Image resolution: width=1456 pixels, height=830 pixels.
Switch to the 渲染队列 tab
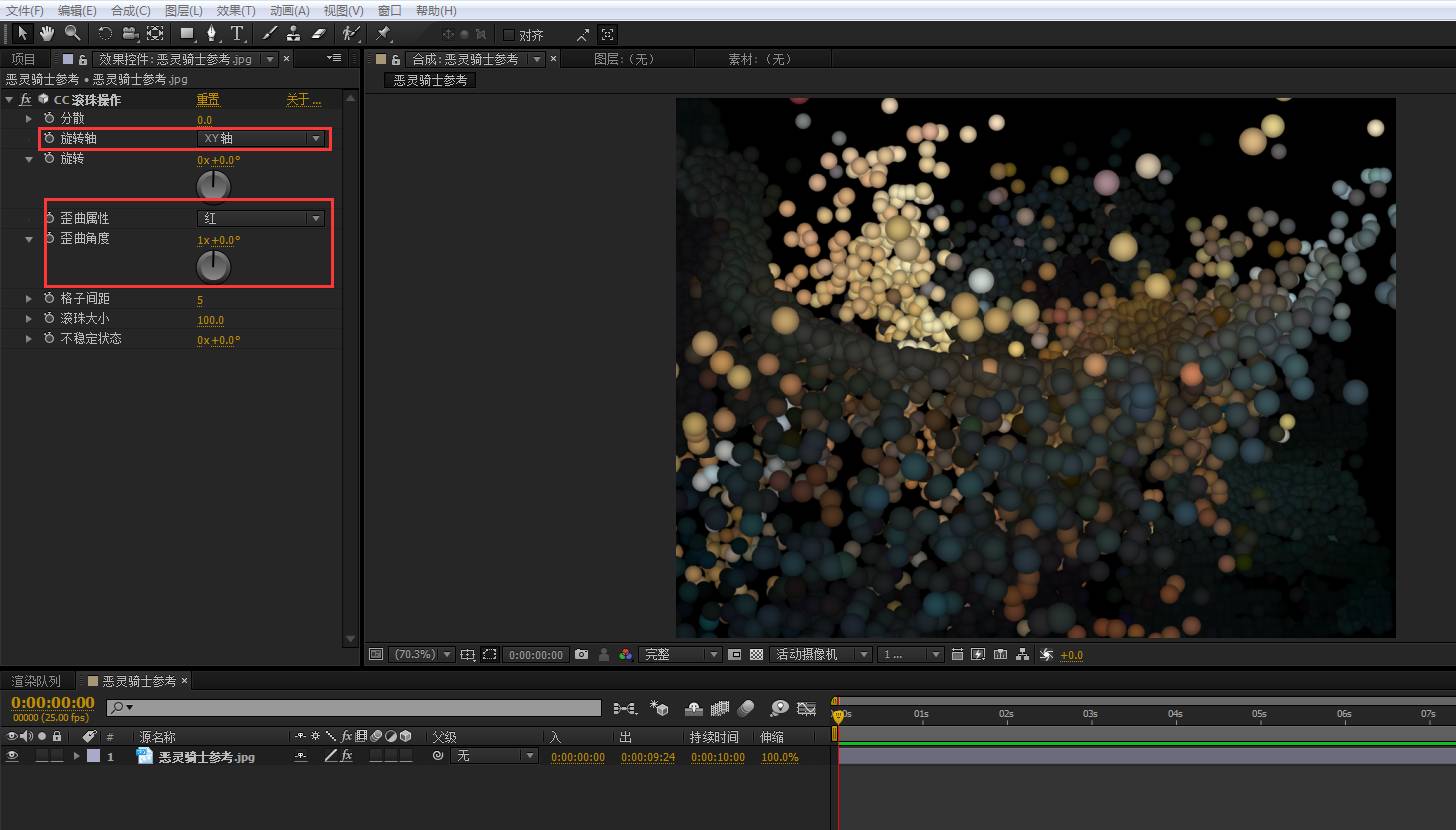click(x=36, y=681)
